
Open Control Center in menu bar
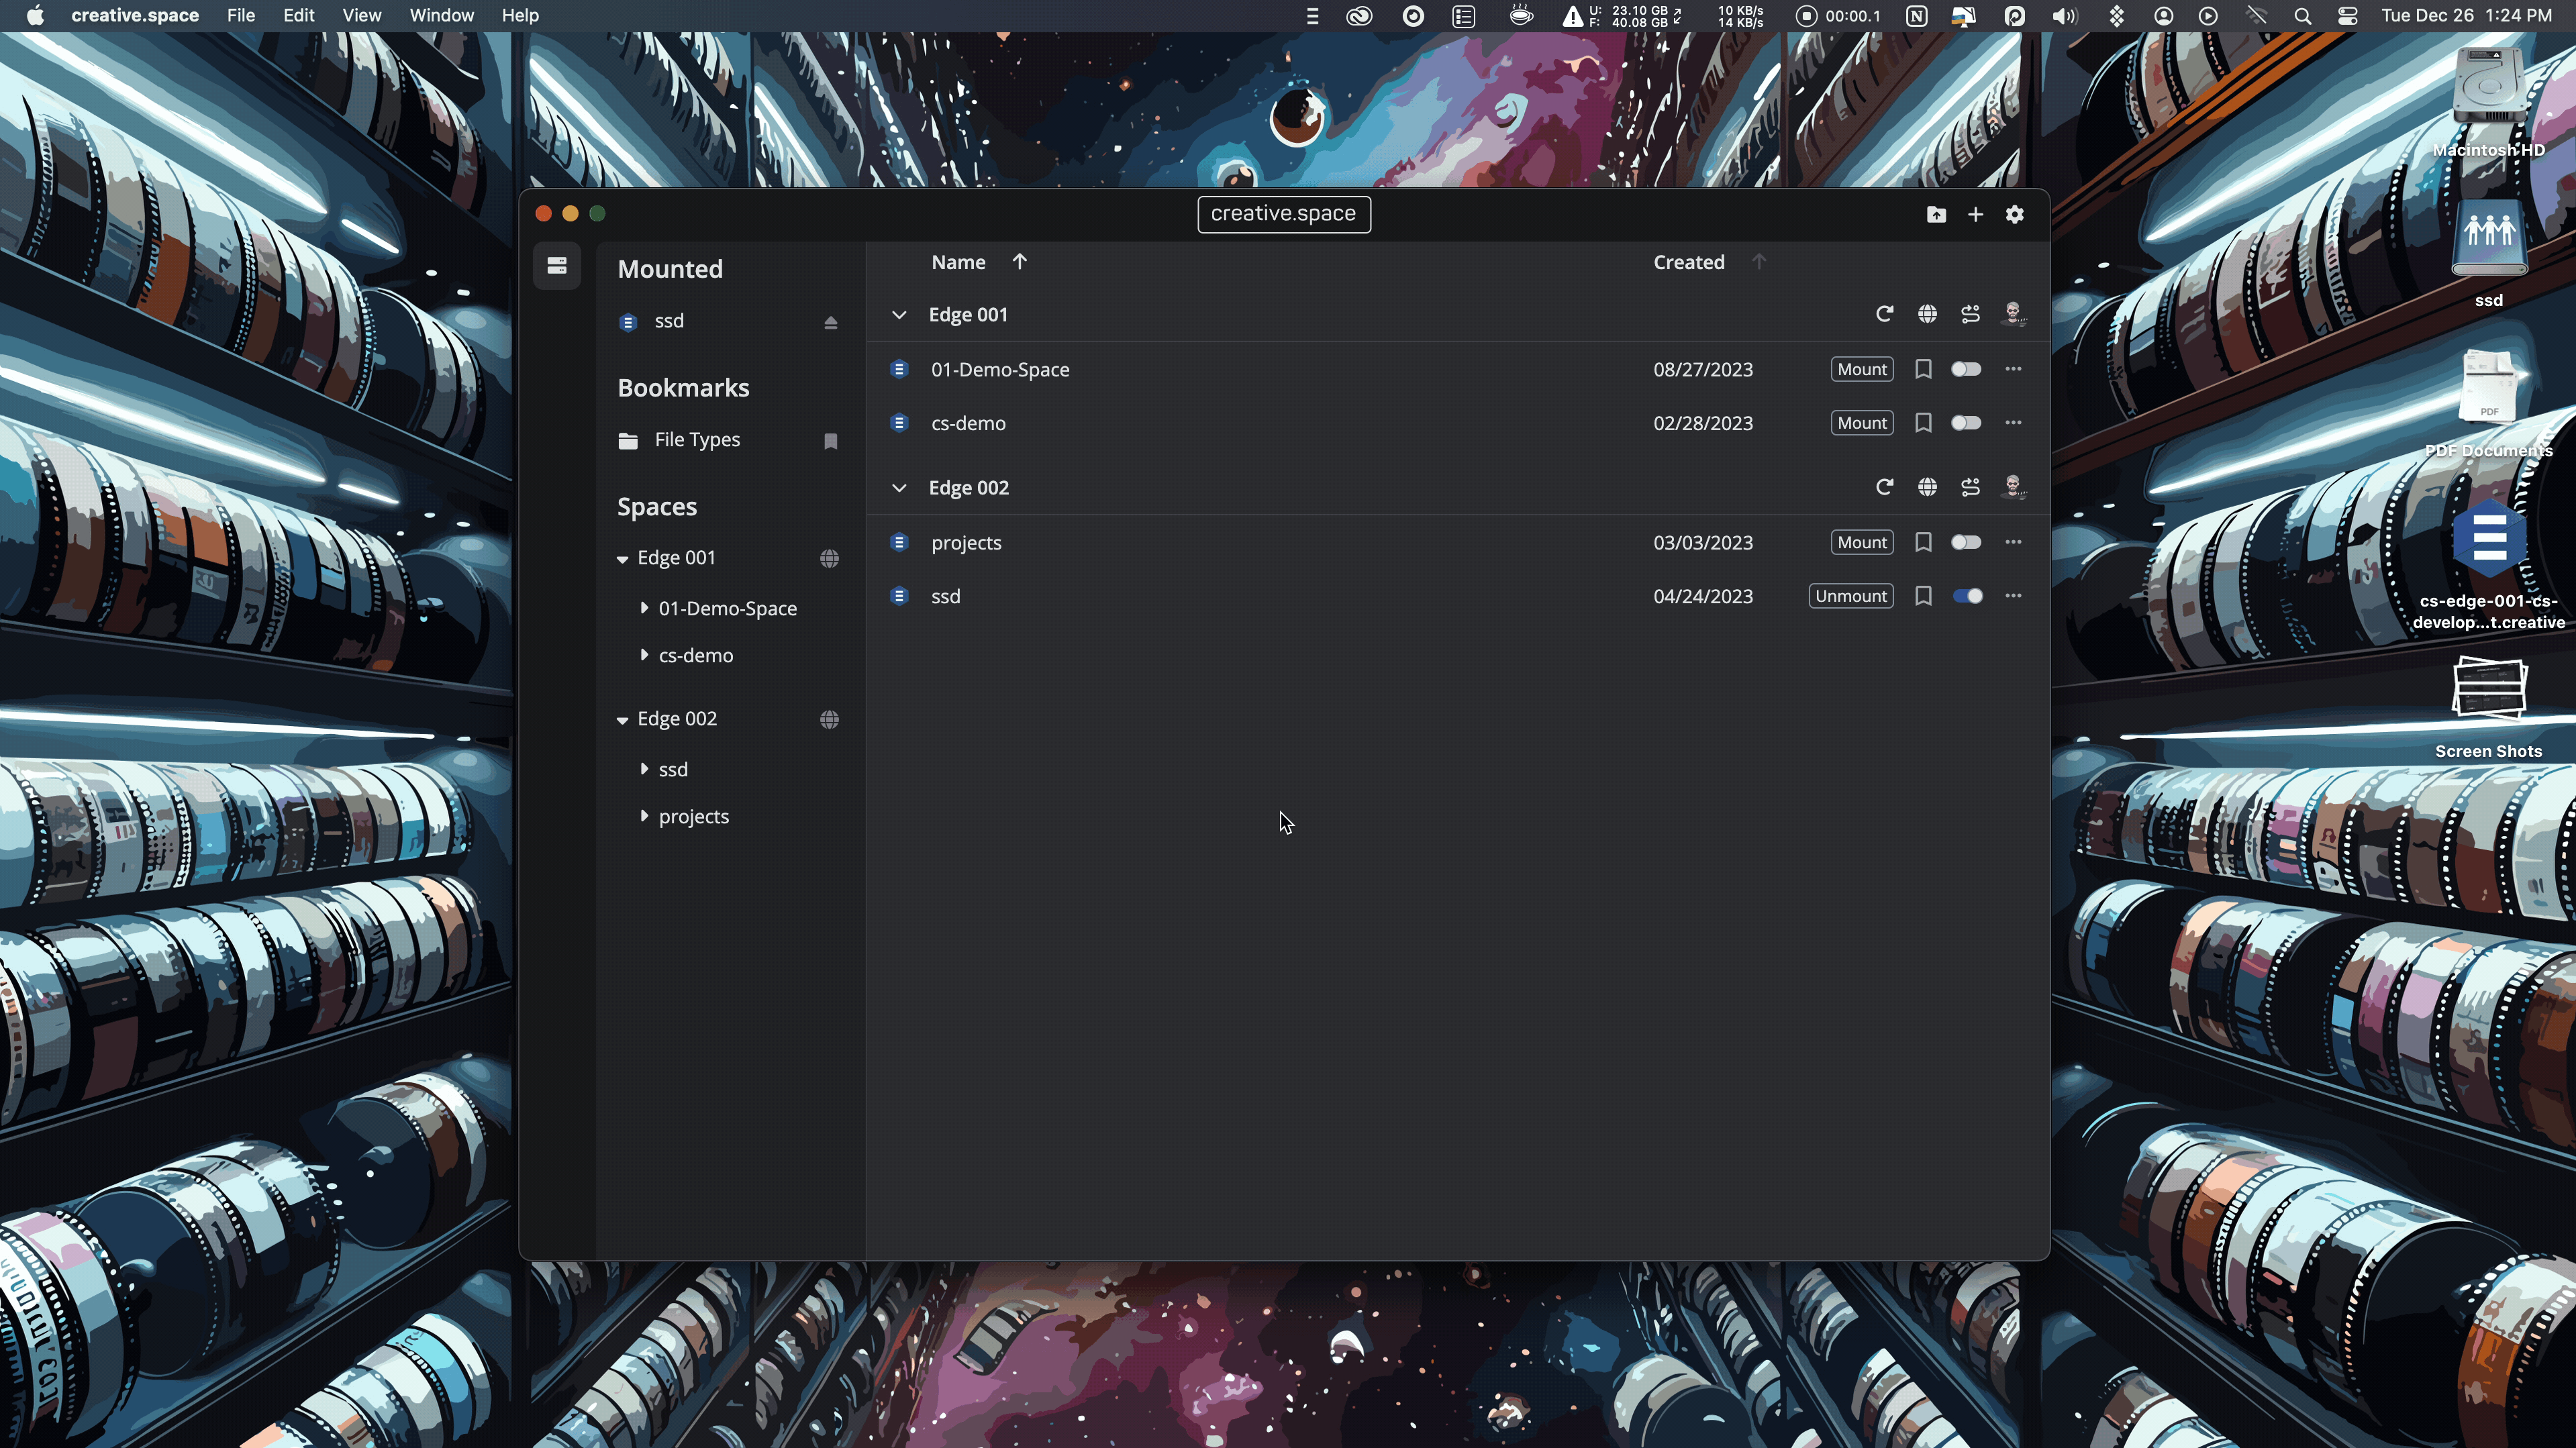(2347, 16)
